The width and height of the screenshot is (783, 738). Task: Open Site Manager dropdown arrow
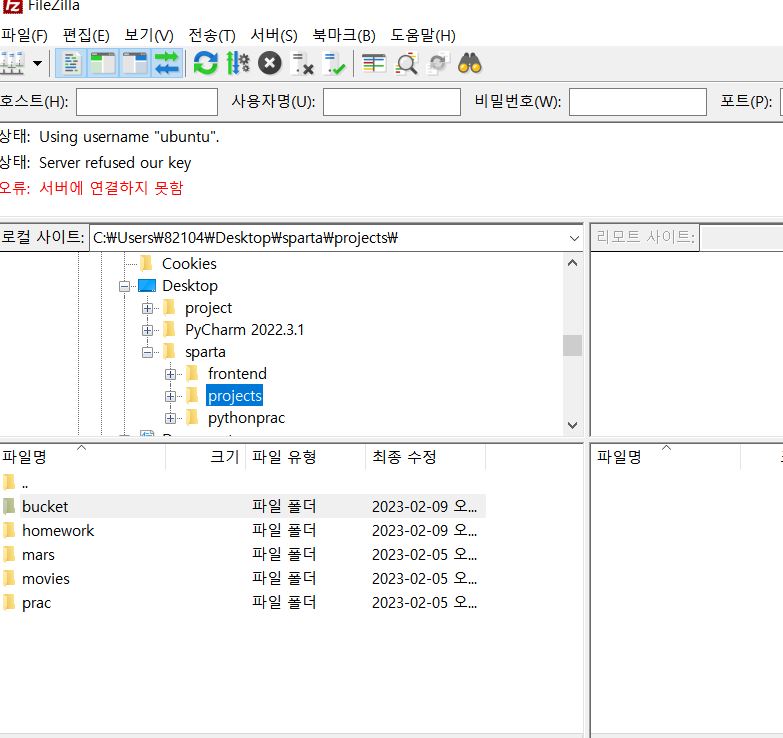tap(37, 63)
